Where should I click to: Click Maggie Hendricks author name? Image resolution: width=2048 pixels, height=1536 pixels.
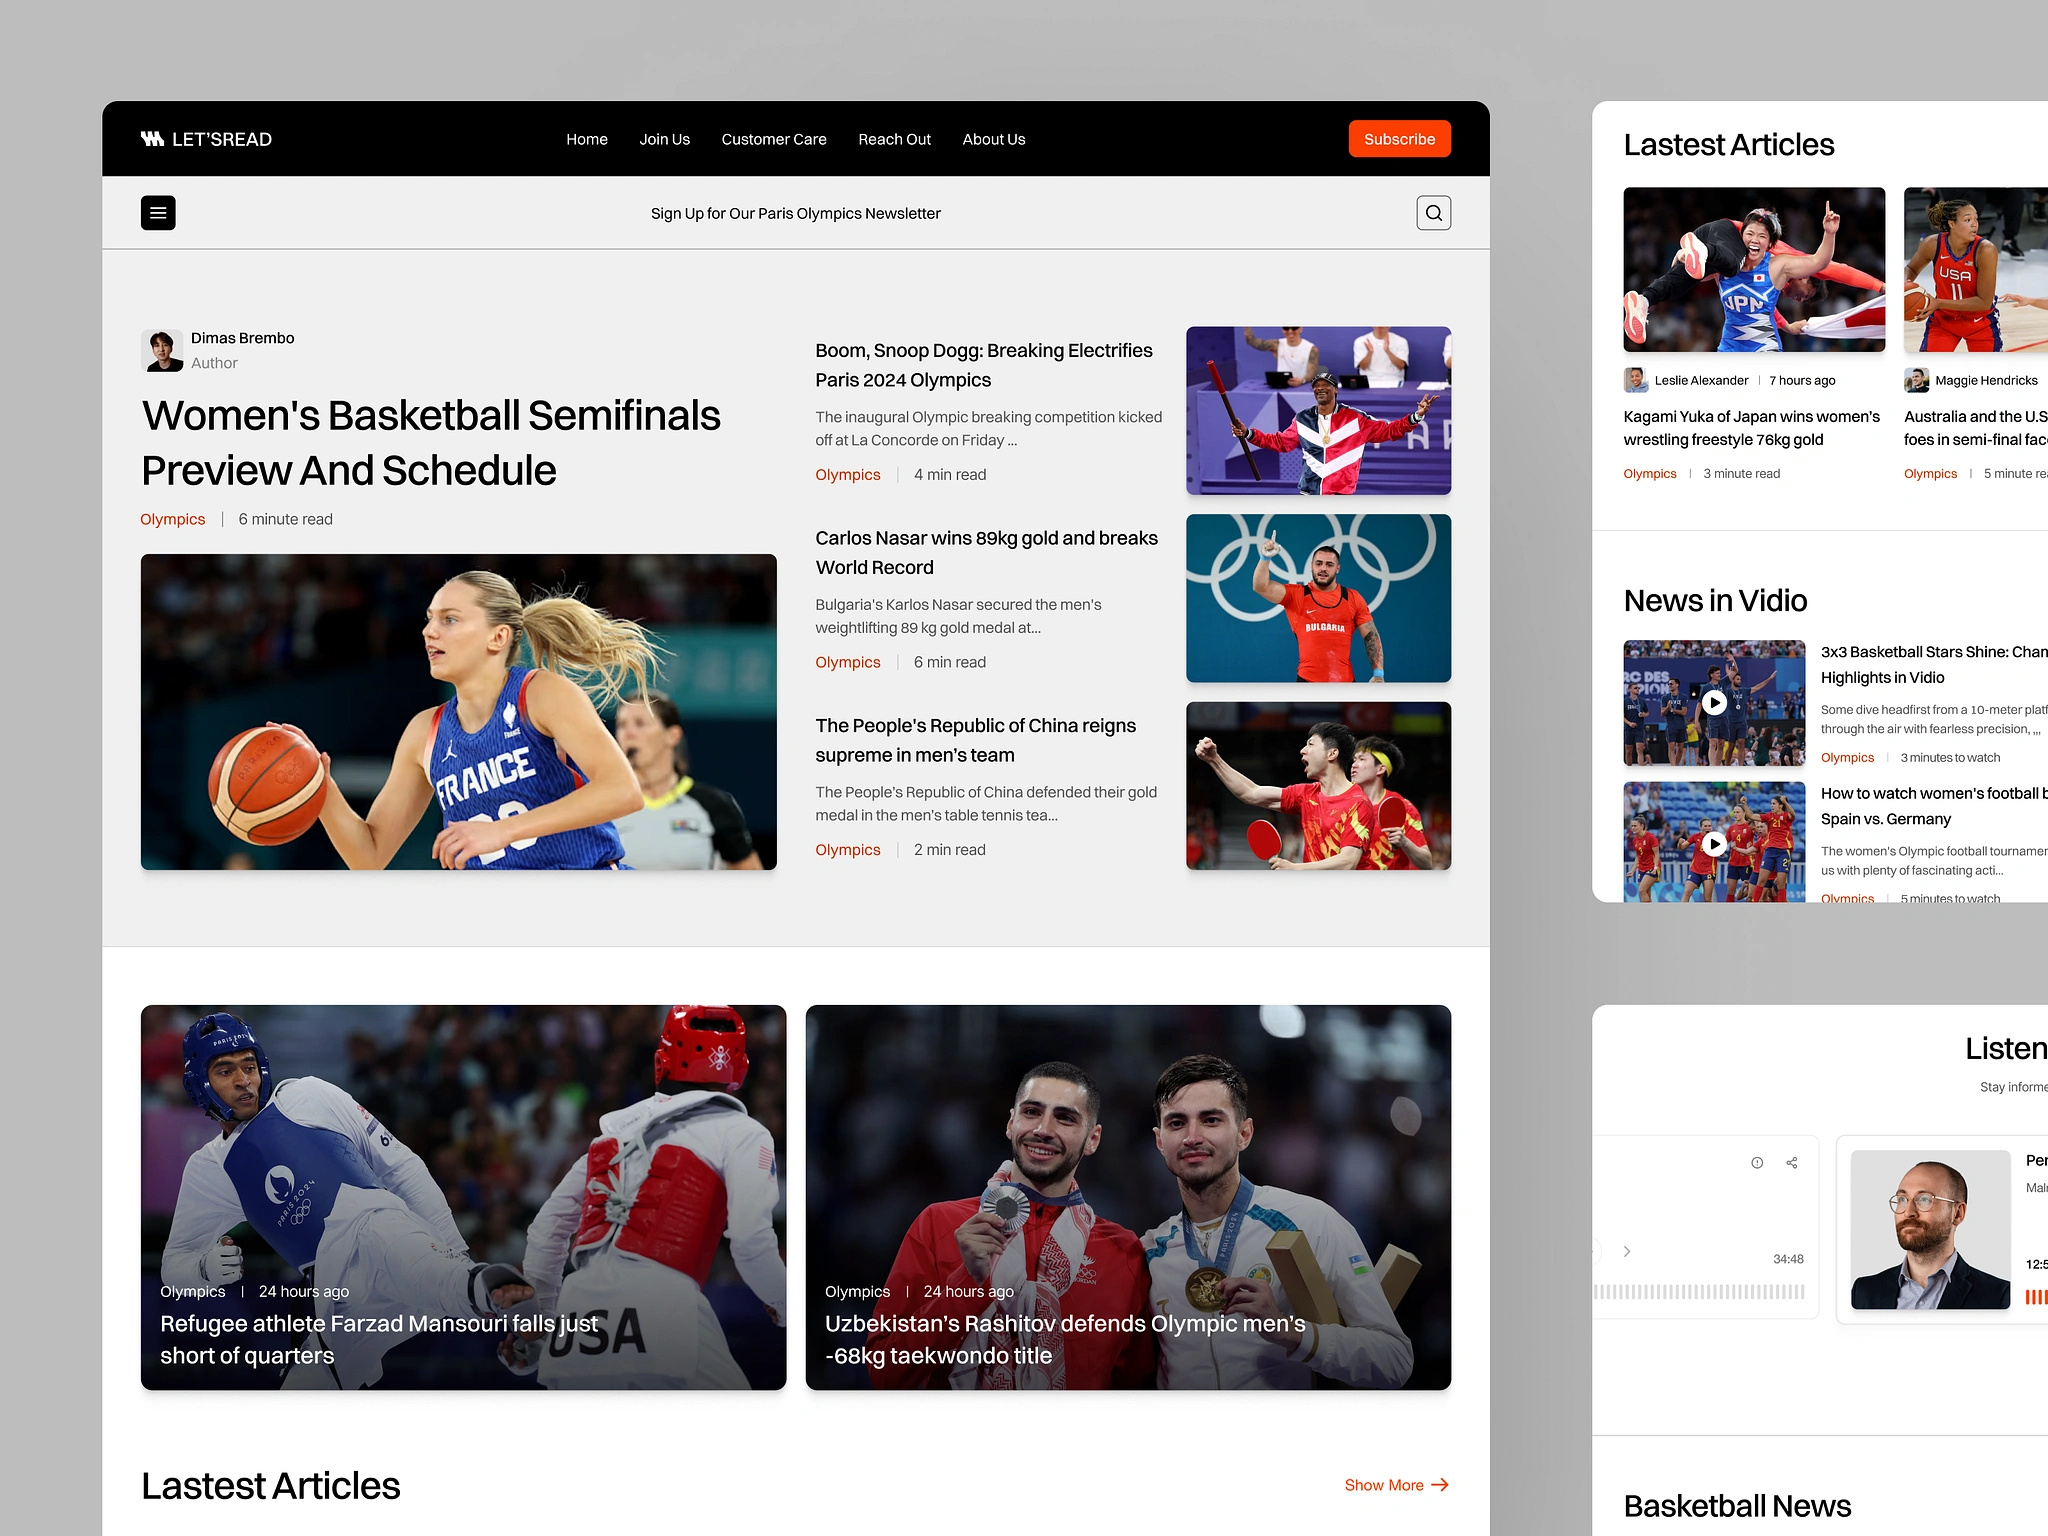(1986, 380)
